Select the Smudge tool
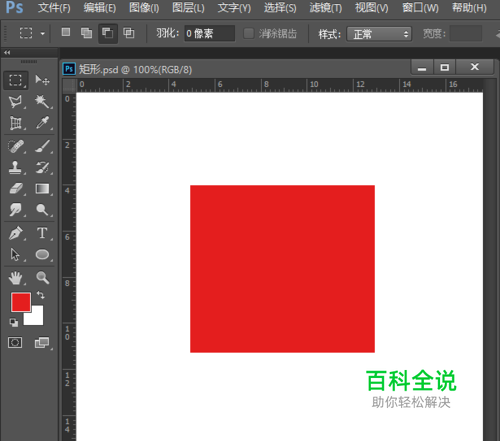This screenshot has width=500, height=441. click(16, 210)
